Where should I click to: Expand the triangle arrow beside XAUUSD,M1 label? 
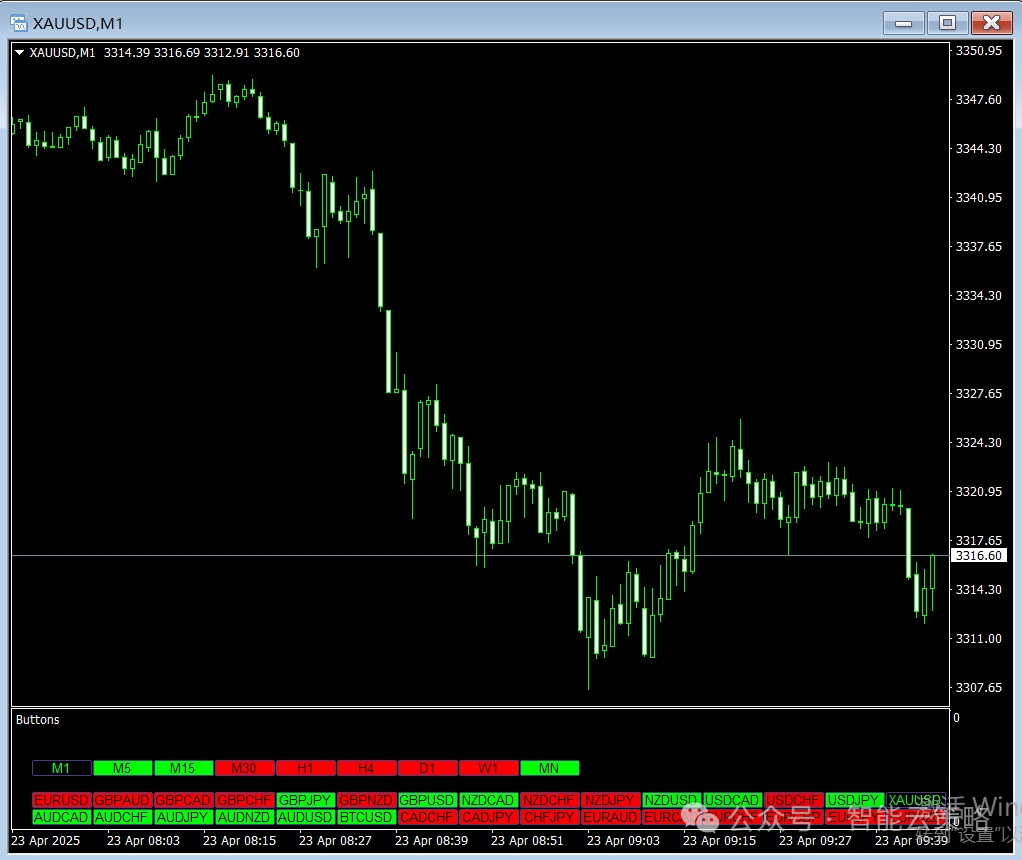(20, 53)
